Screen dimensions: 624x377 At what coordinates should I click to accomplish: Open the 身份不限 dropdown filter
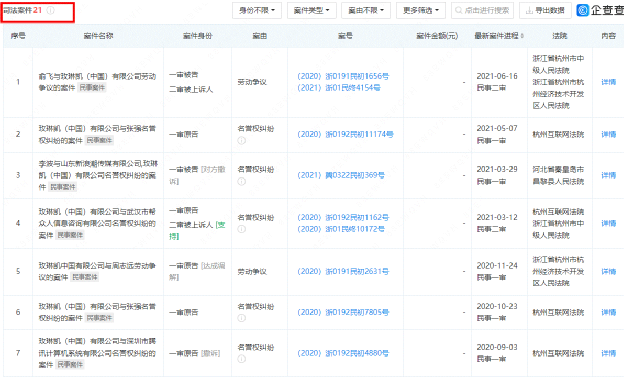(x=257, y=10)
